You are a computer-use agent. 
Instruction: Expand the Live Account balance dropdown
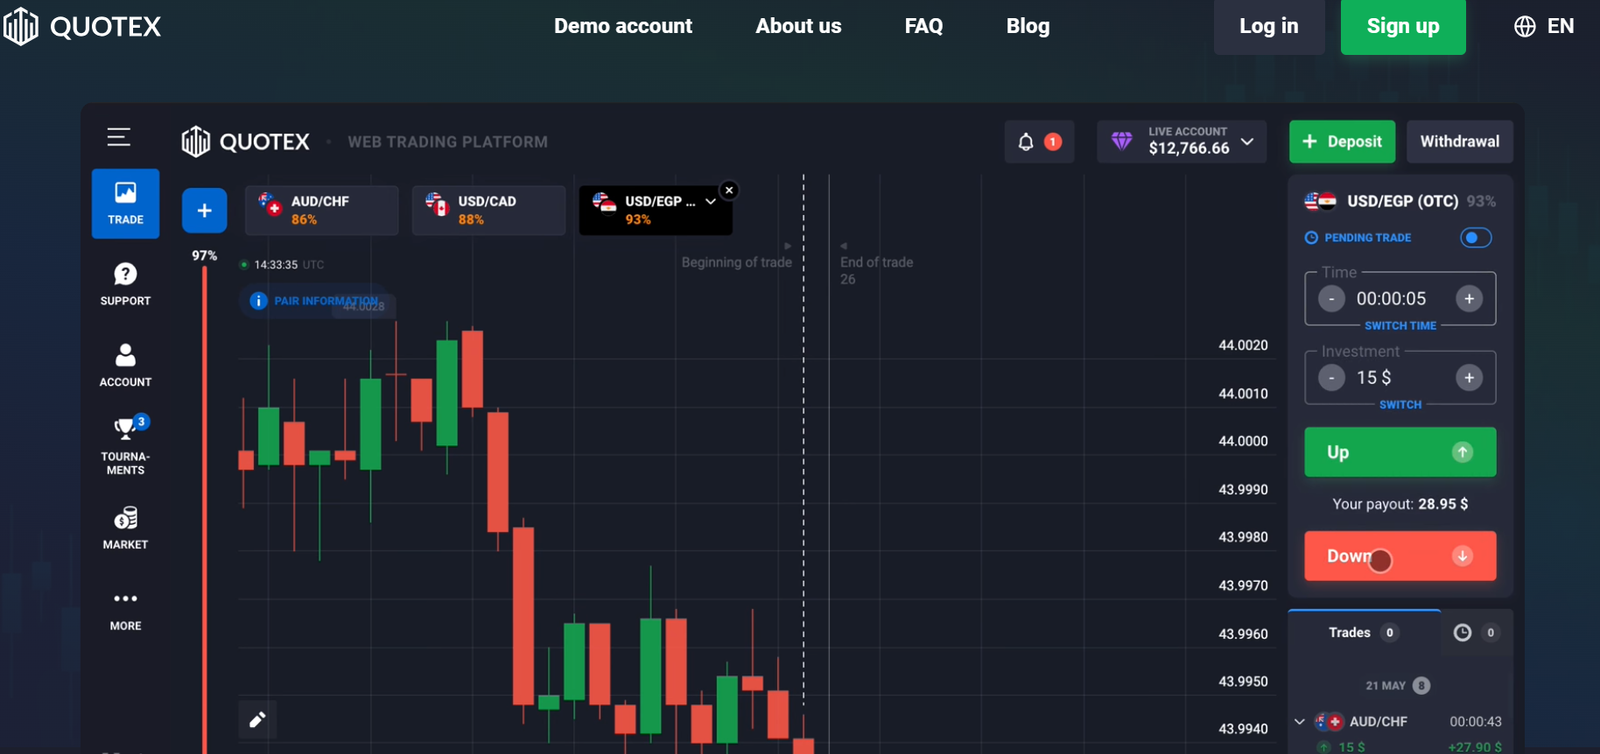click(1247, 142)
